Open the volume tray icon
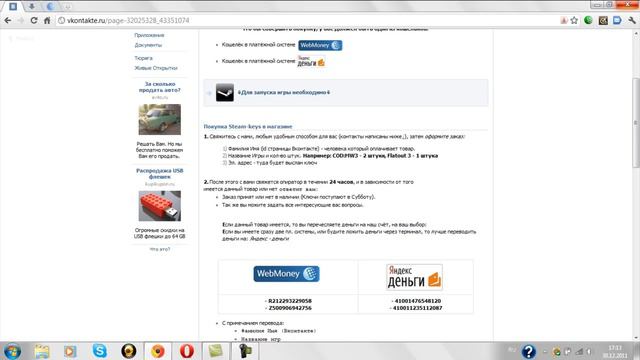Image resolution: width=640 pixels, height=360 pixels. (589, 351)
